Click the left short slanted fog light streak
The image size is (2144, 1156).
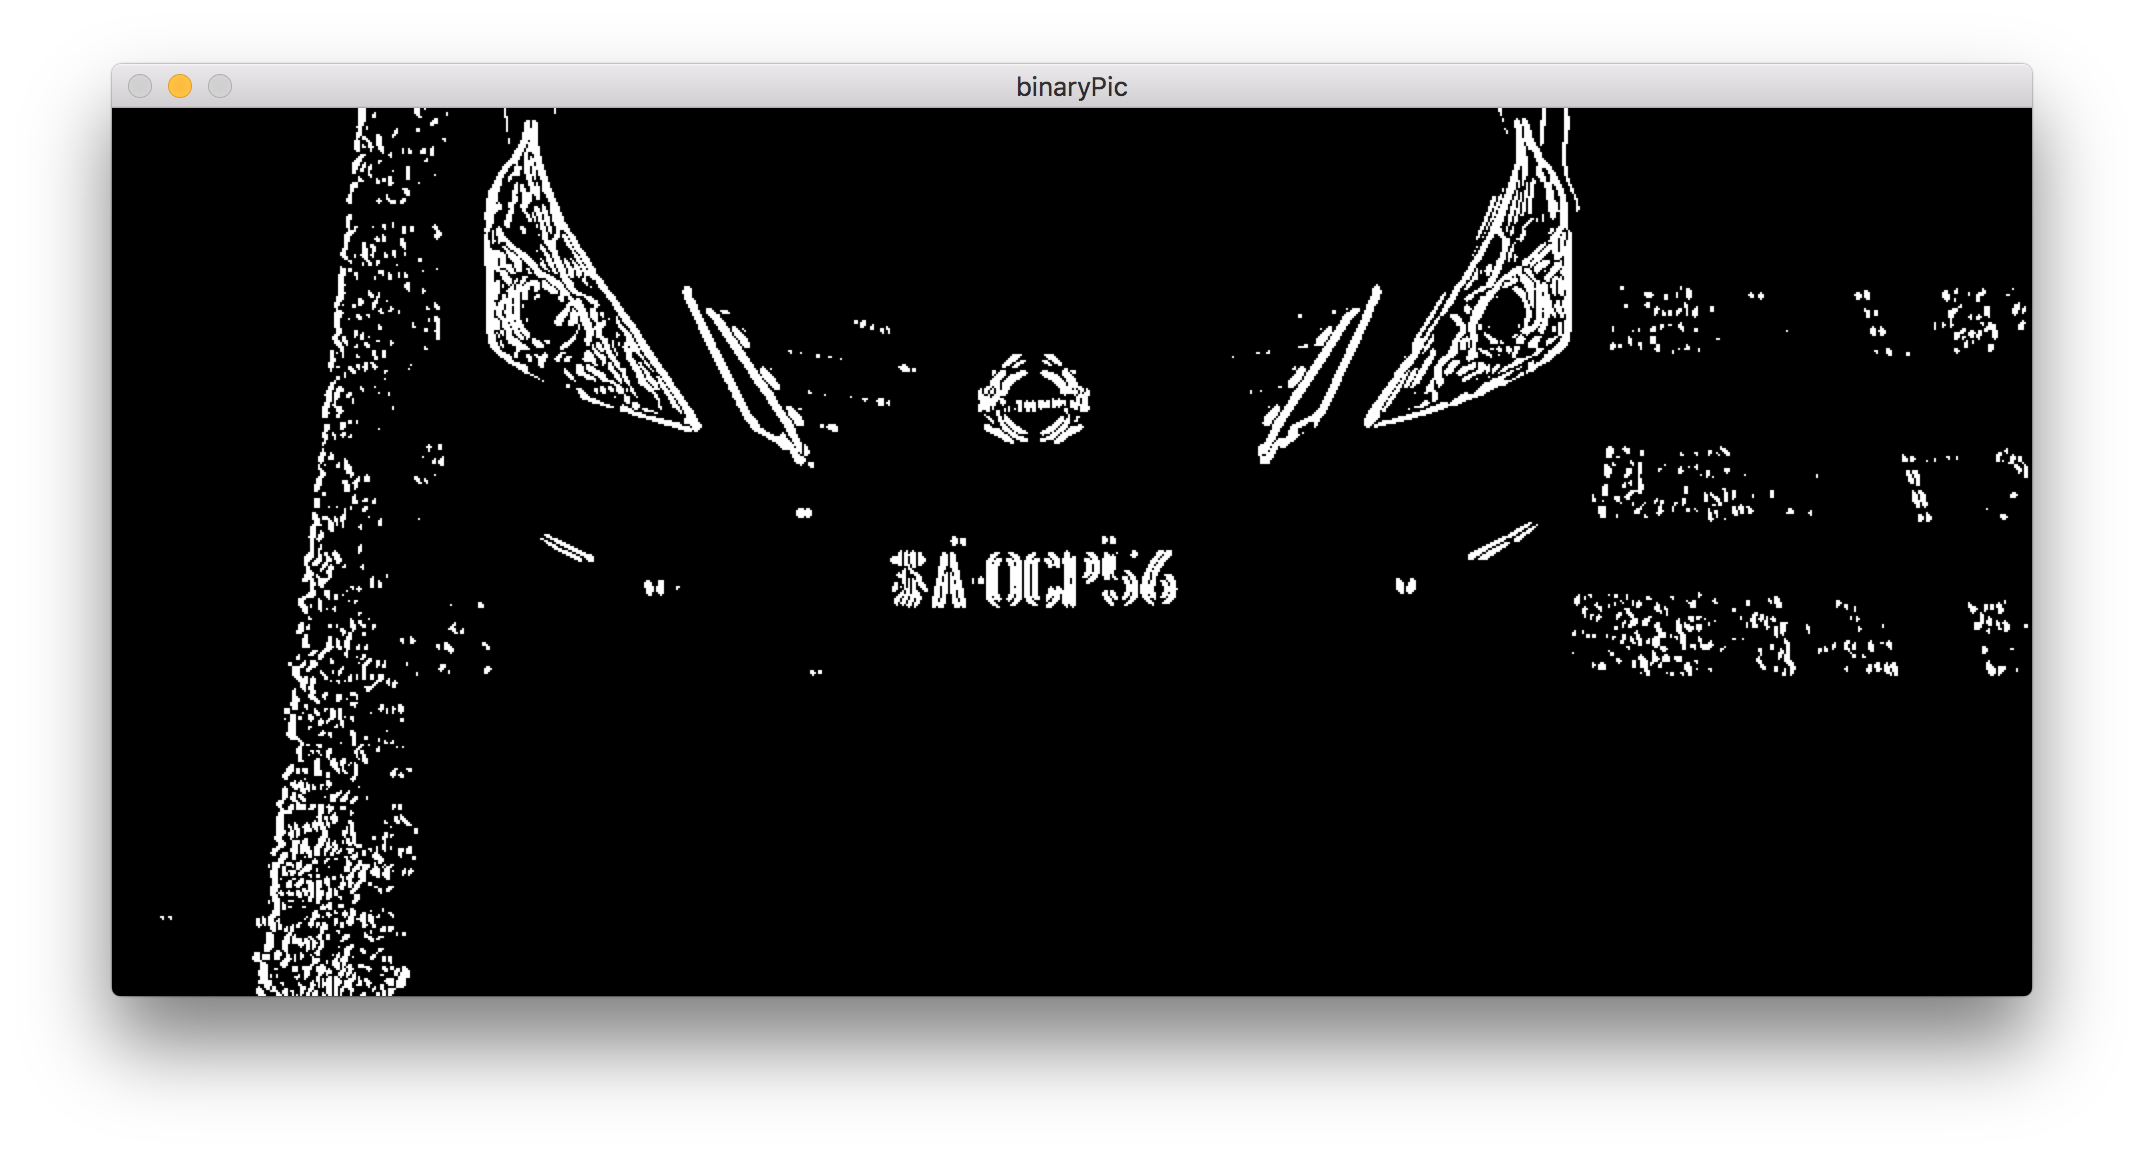(x=567, y=548)
